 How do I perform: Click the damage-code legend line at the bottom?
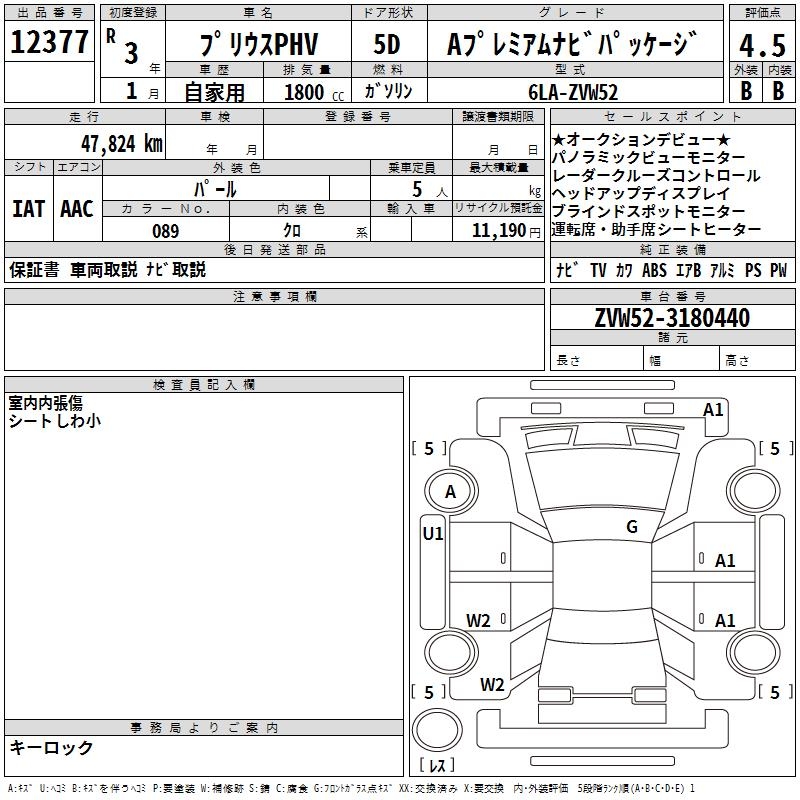(x=351, y=788)
